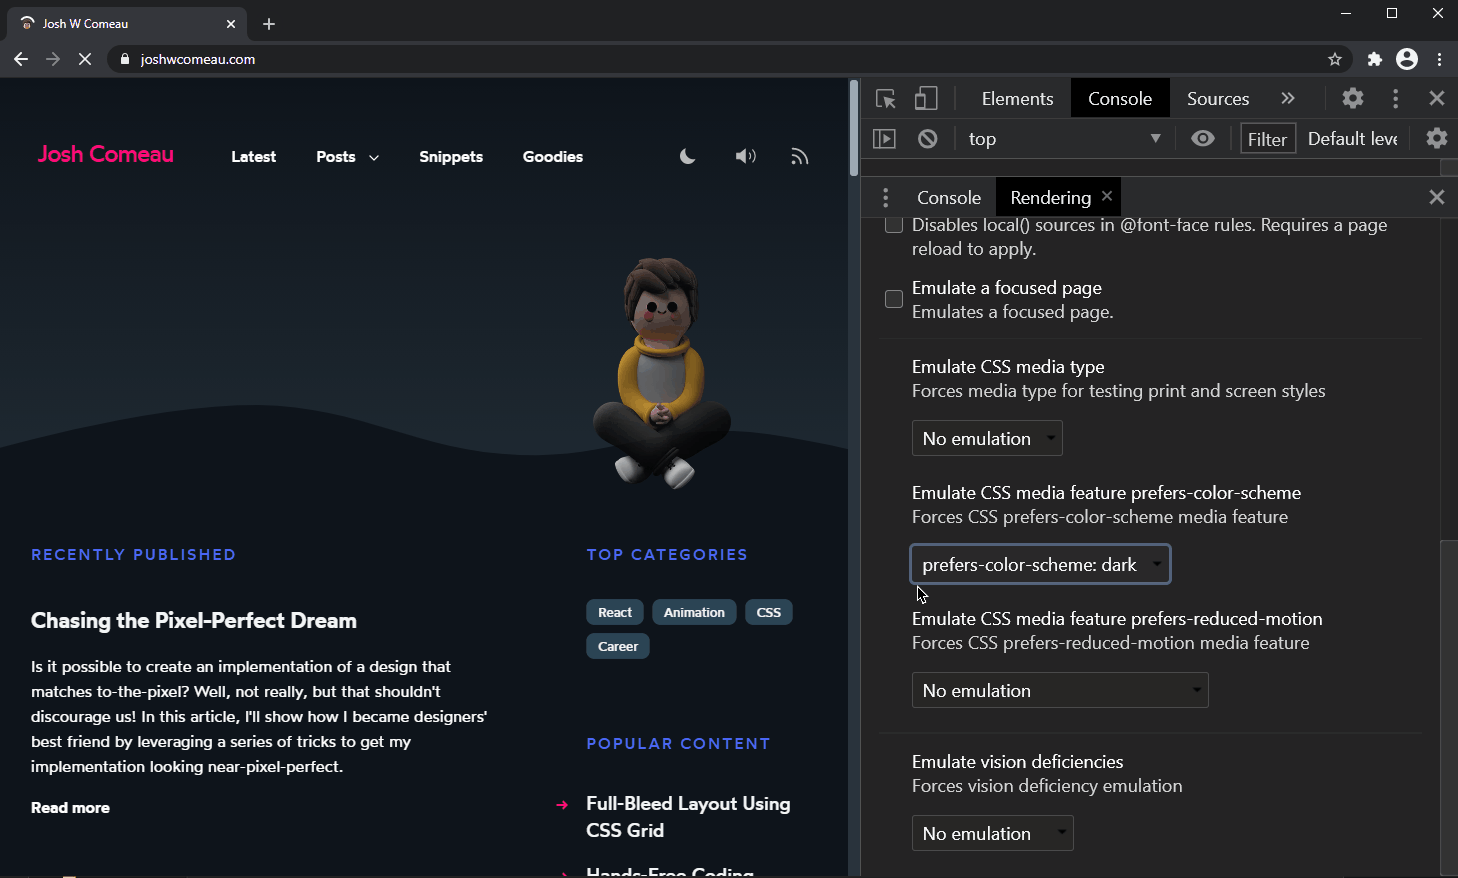Switch to the Elements tab
The image size is (1458, 878).
pyautogui.click(x=1017, y=98)
